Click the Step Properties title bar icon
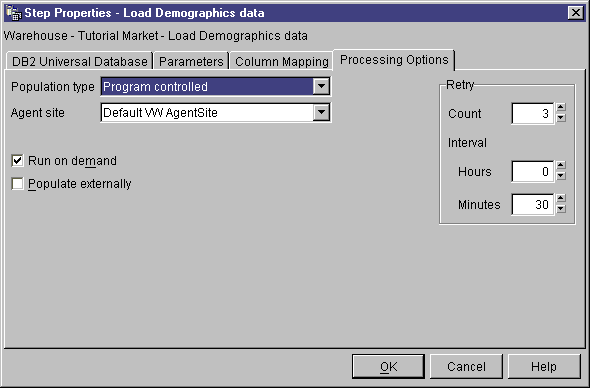 (14, 13)
